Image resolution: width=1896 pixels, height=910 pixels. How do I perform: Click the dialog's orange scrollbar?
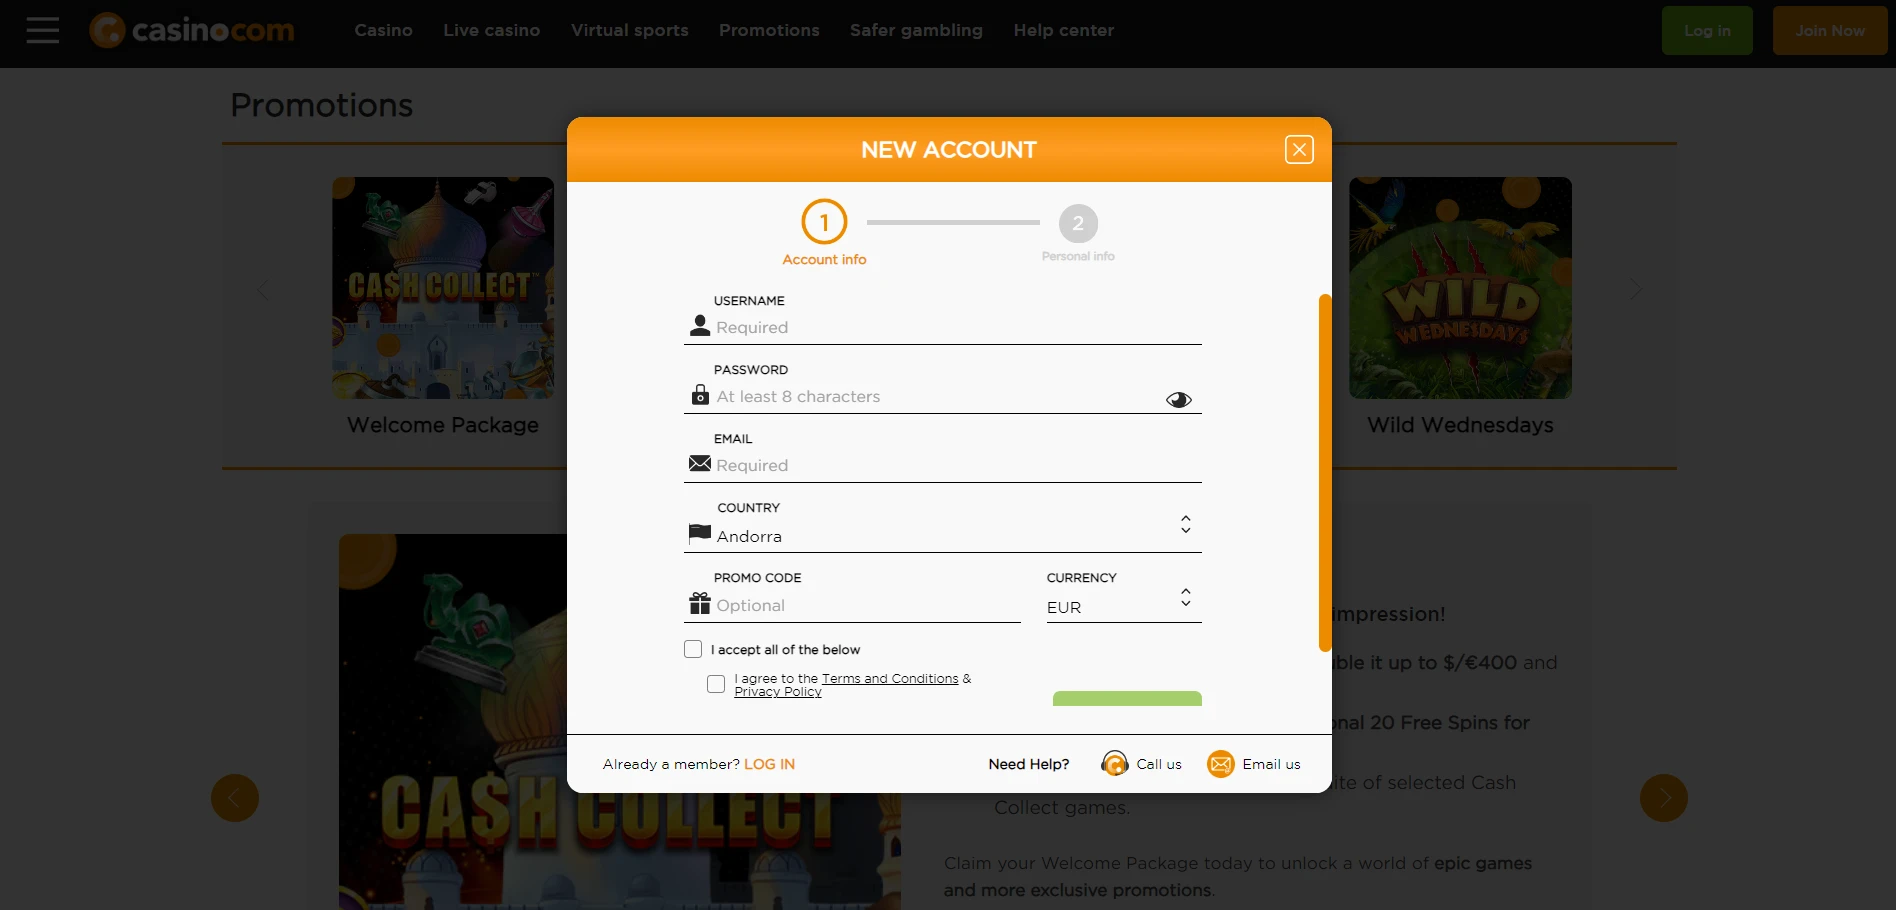click(x=1325, y=472)
